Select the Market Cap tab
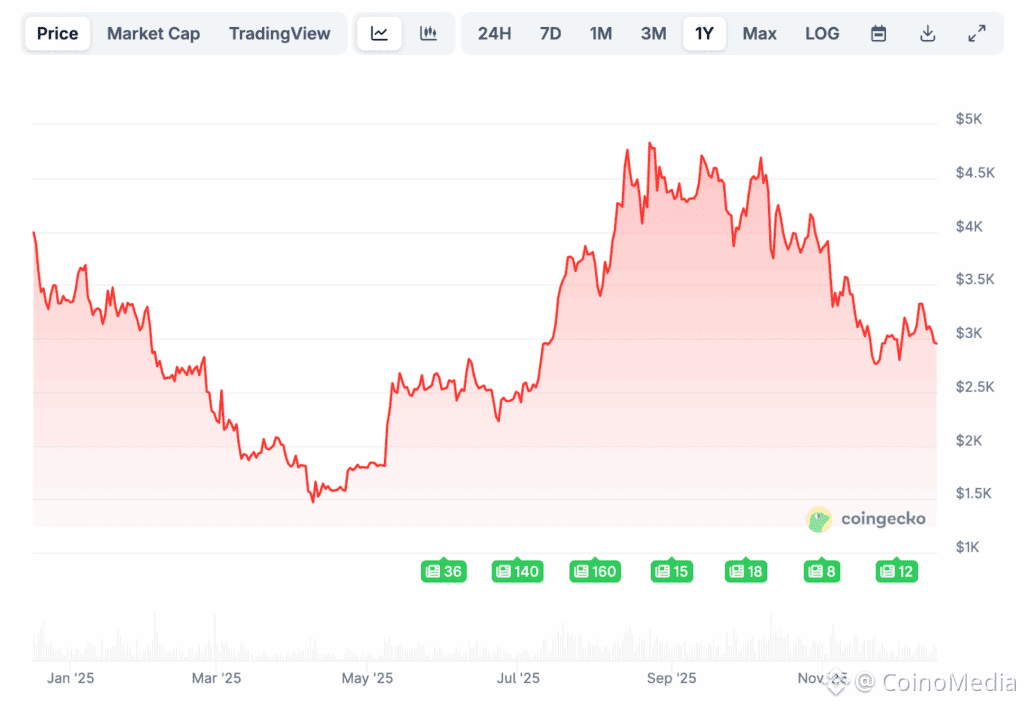This screenshot has width=1024, height=707. point(153,33)
